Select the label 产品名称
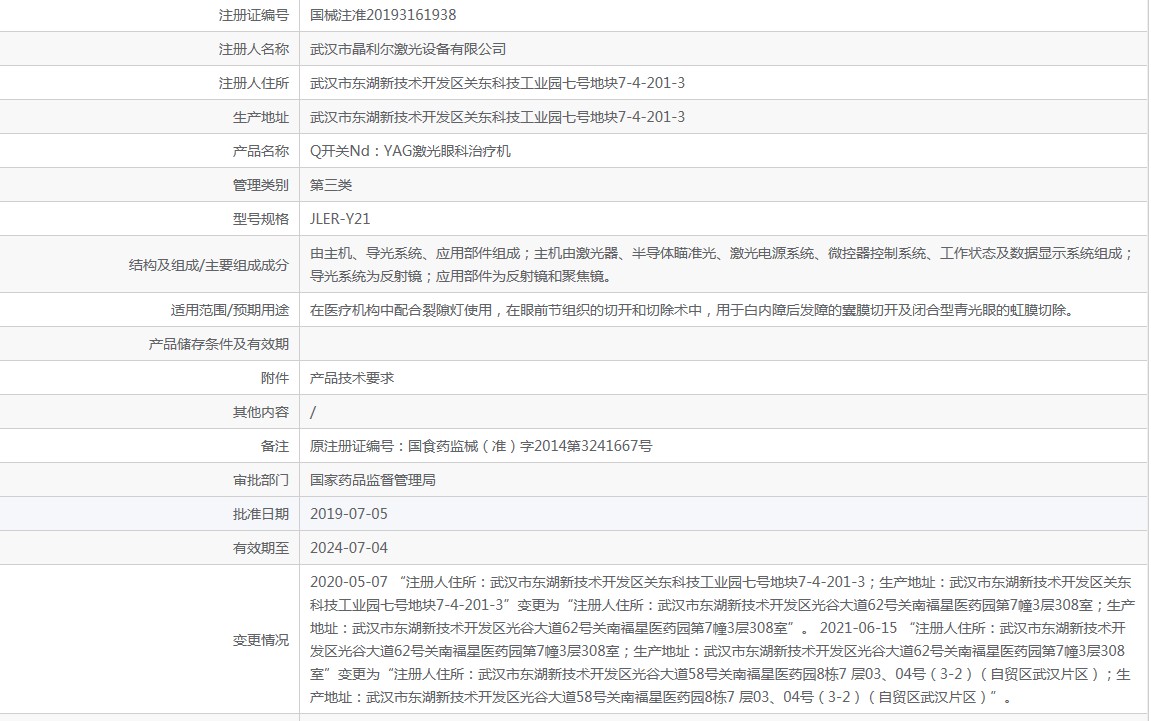This screenshot has height=721, width=1151. click(261, 151)
